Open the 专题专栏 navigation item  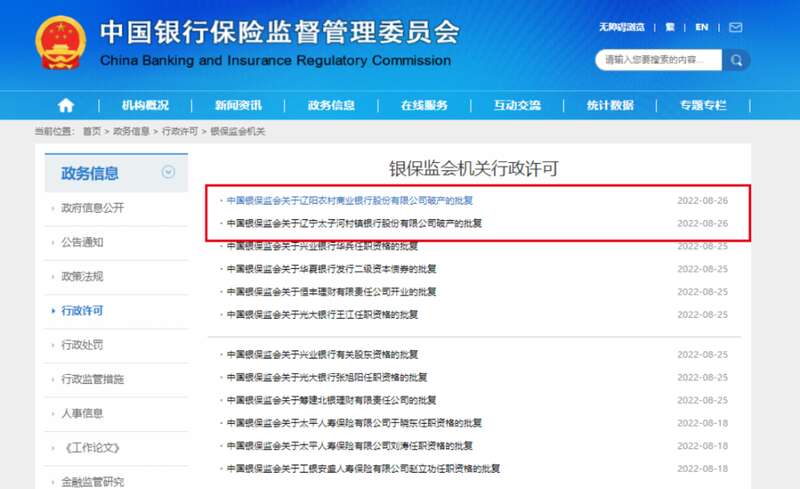tap(703, 105)
